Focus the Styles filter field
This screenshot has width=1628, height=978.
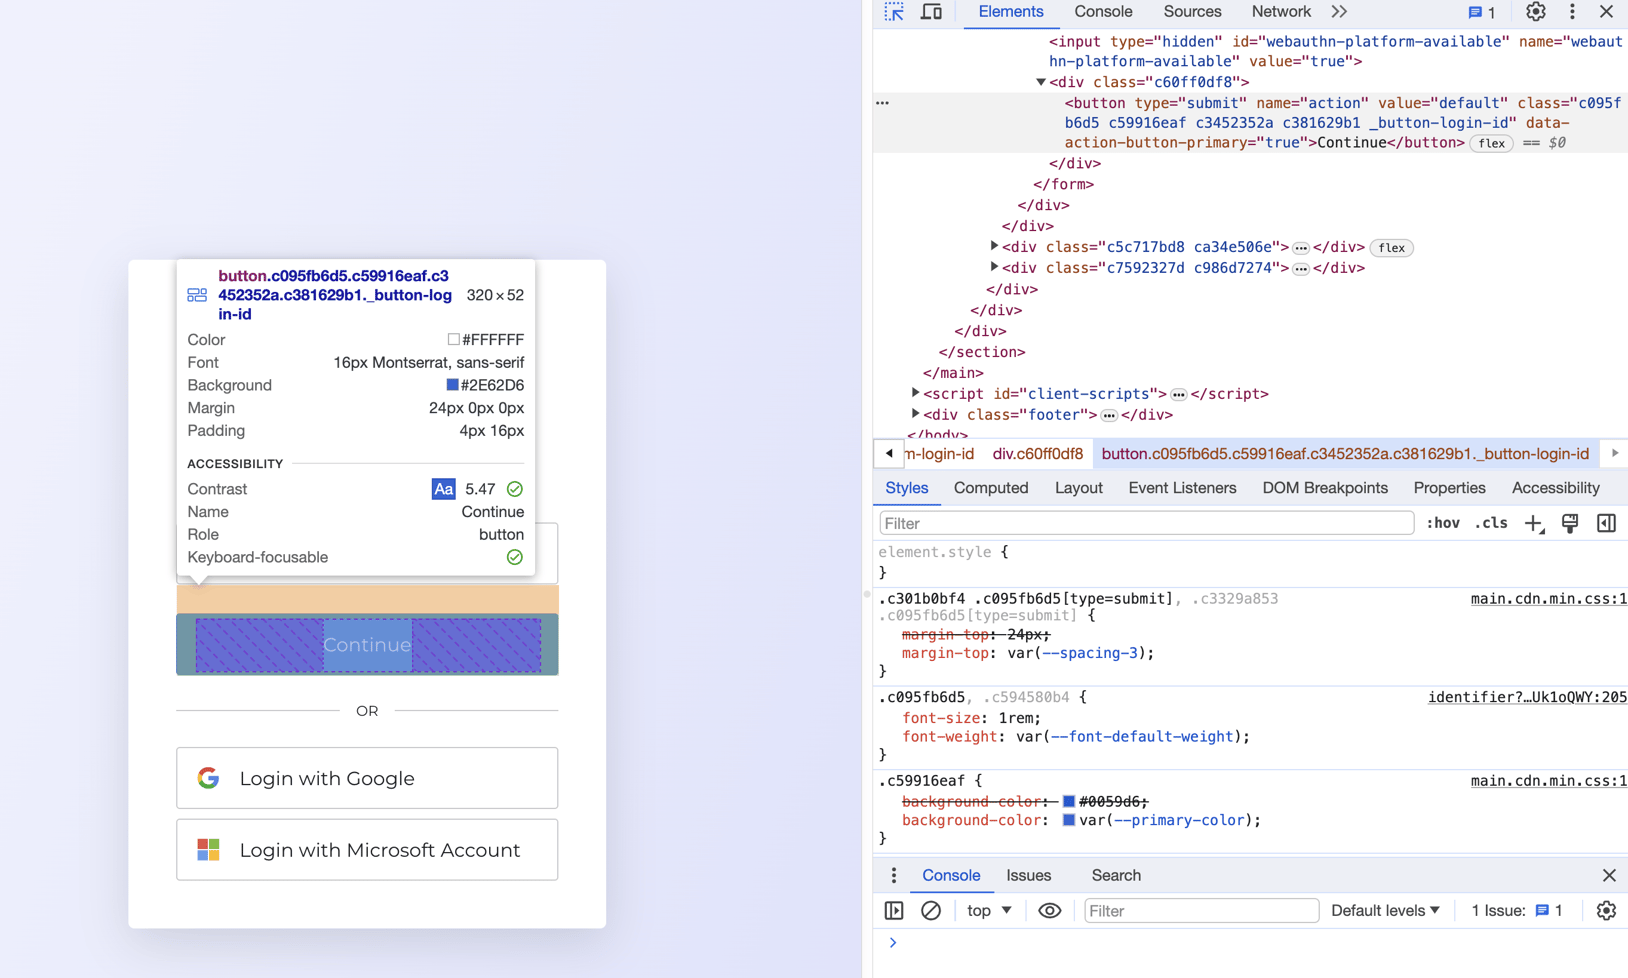click(x=1147, y=523)
